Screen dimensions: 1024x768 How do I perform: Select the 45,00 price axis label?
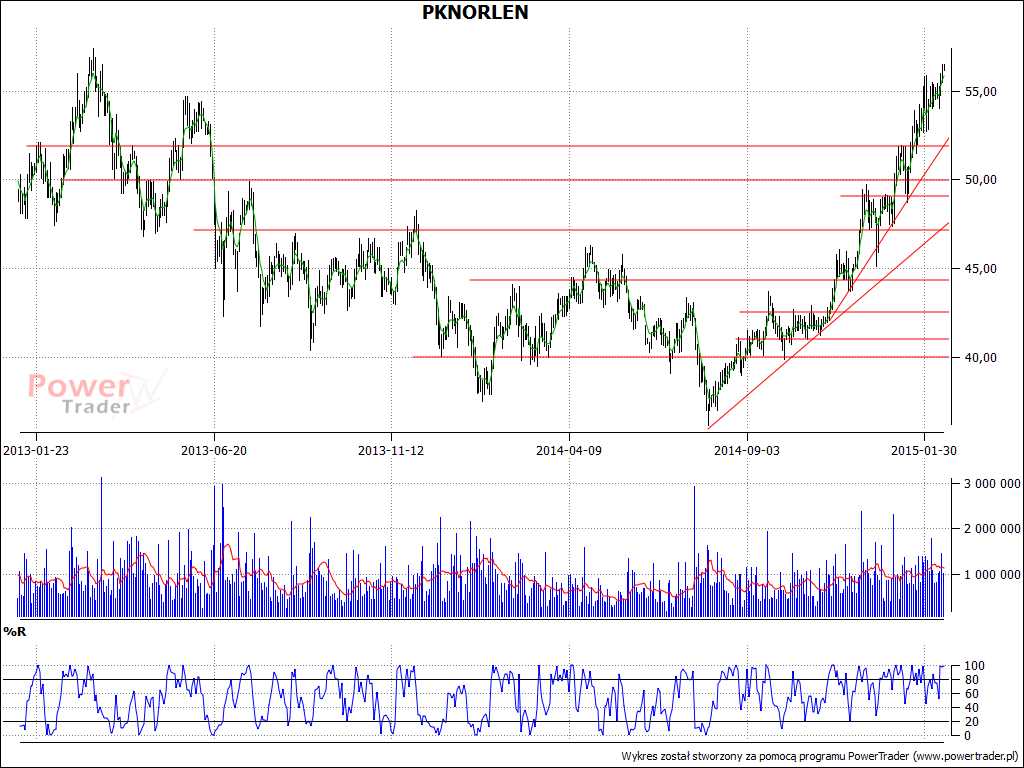click(x=981, y=268)
